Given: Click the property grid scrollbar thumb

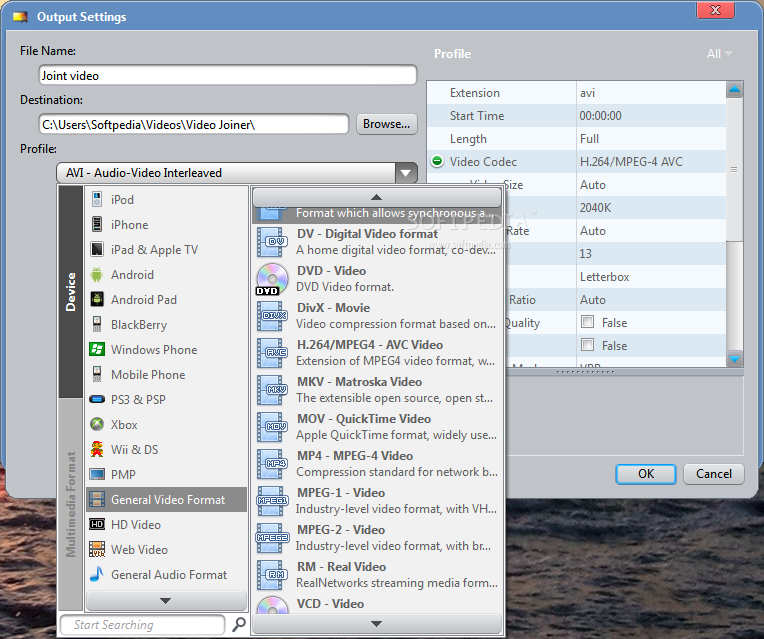Looking at the screenshot, I should pyautogui.click(x=734, y=169).
